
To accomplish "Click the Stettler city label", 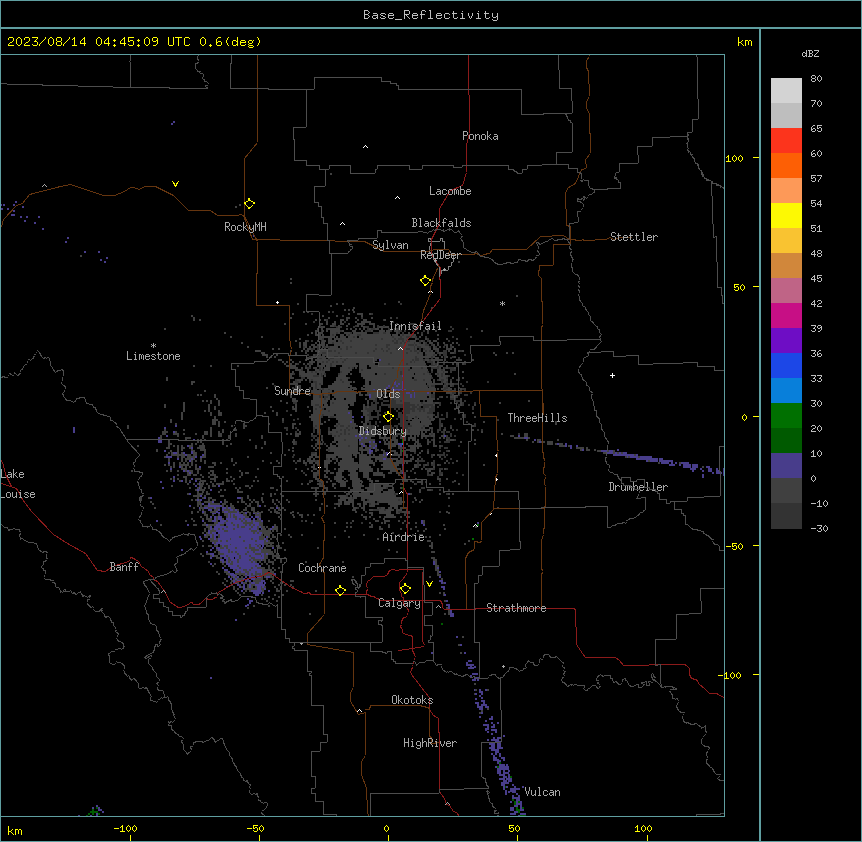I will point(634,237).
